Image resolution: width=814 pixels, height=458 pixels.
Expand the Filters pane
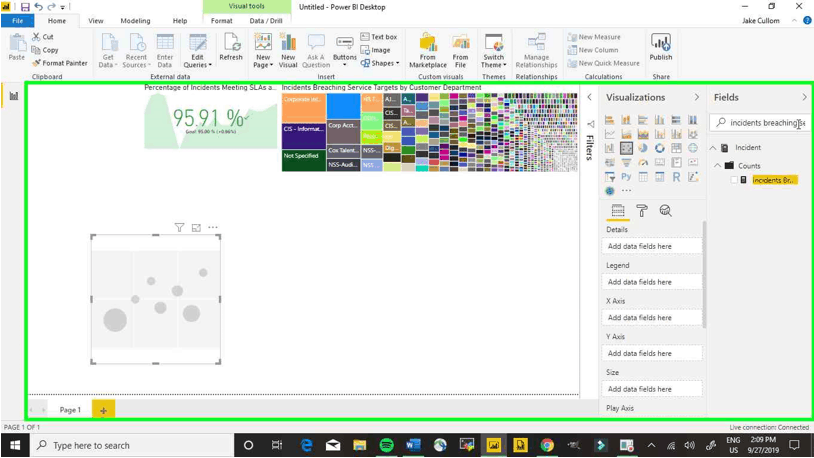point(589,97)
